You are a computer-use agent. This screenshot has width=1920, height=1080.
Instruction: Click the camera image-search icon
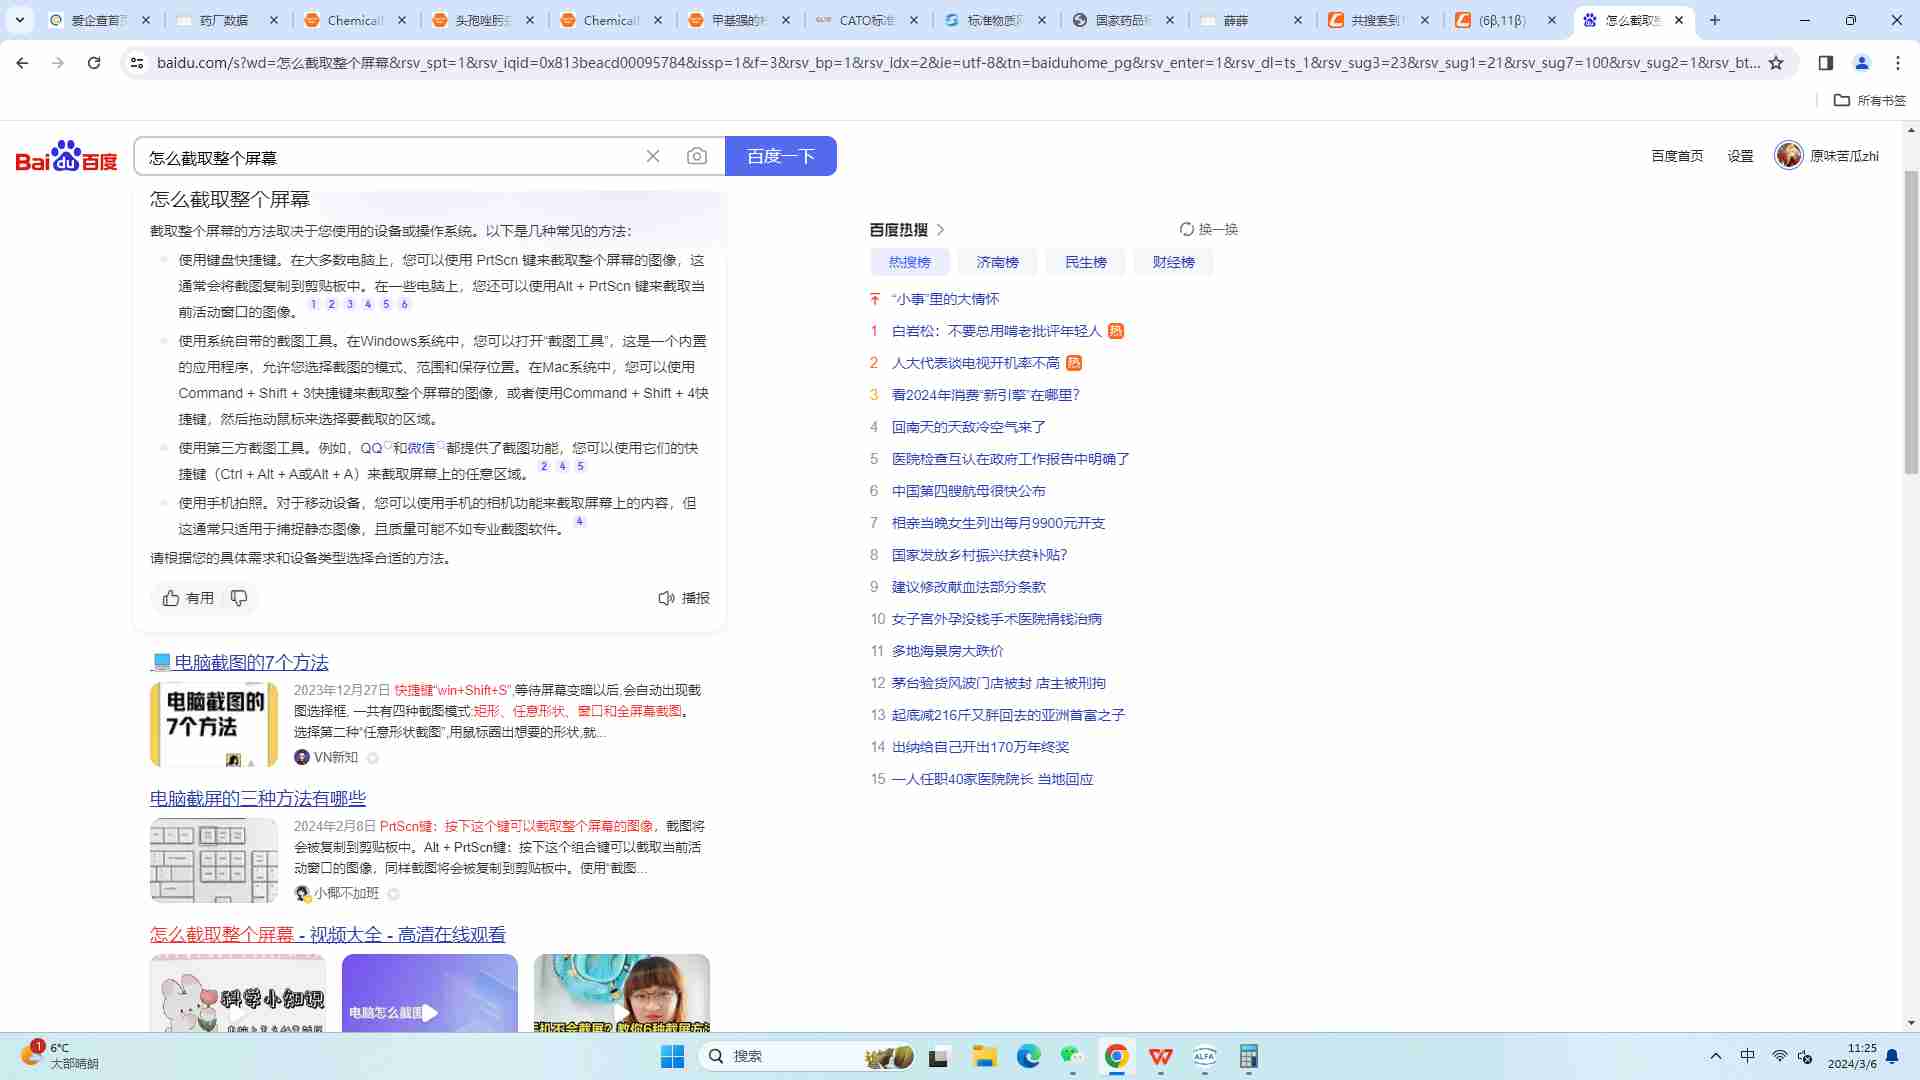coord(697,156)
